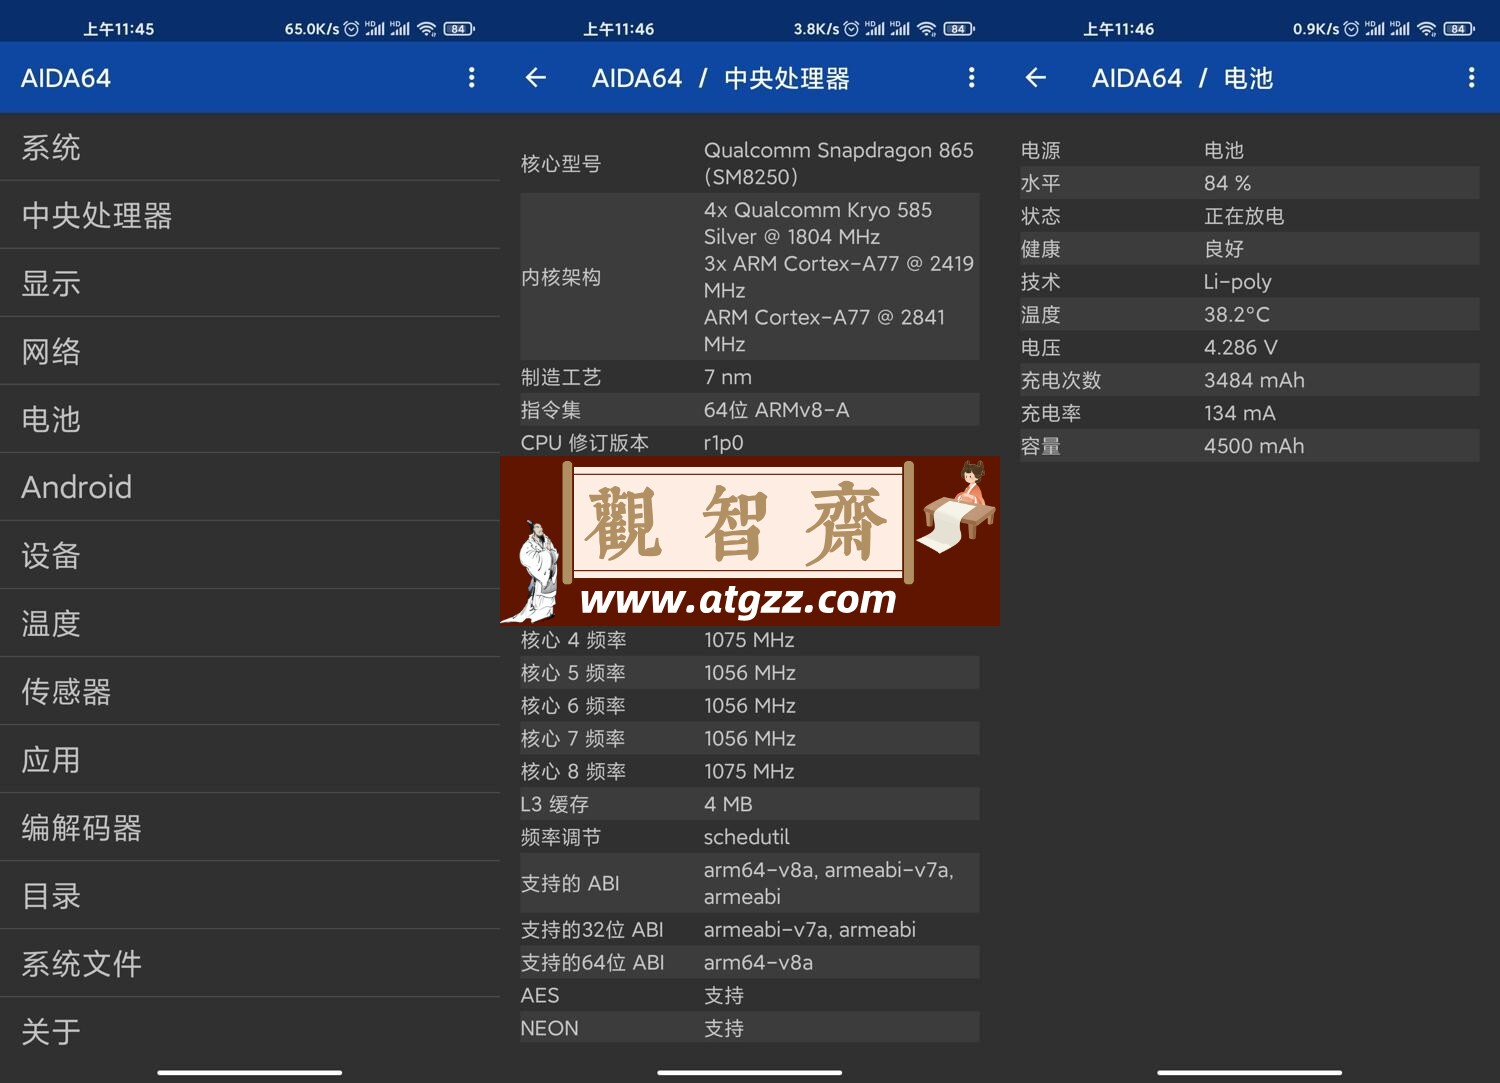Tap the schedutil 频率调节 value
Viewport: 1500px width, 1083px height.
point(746,837)
